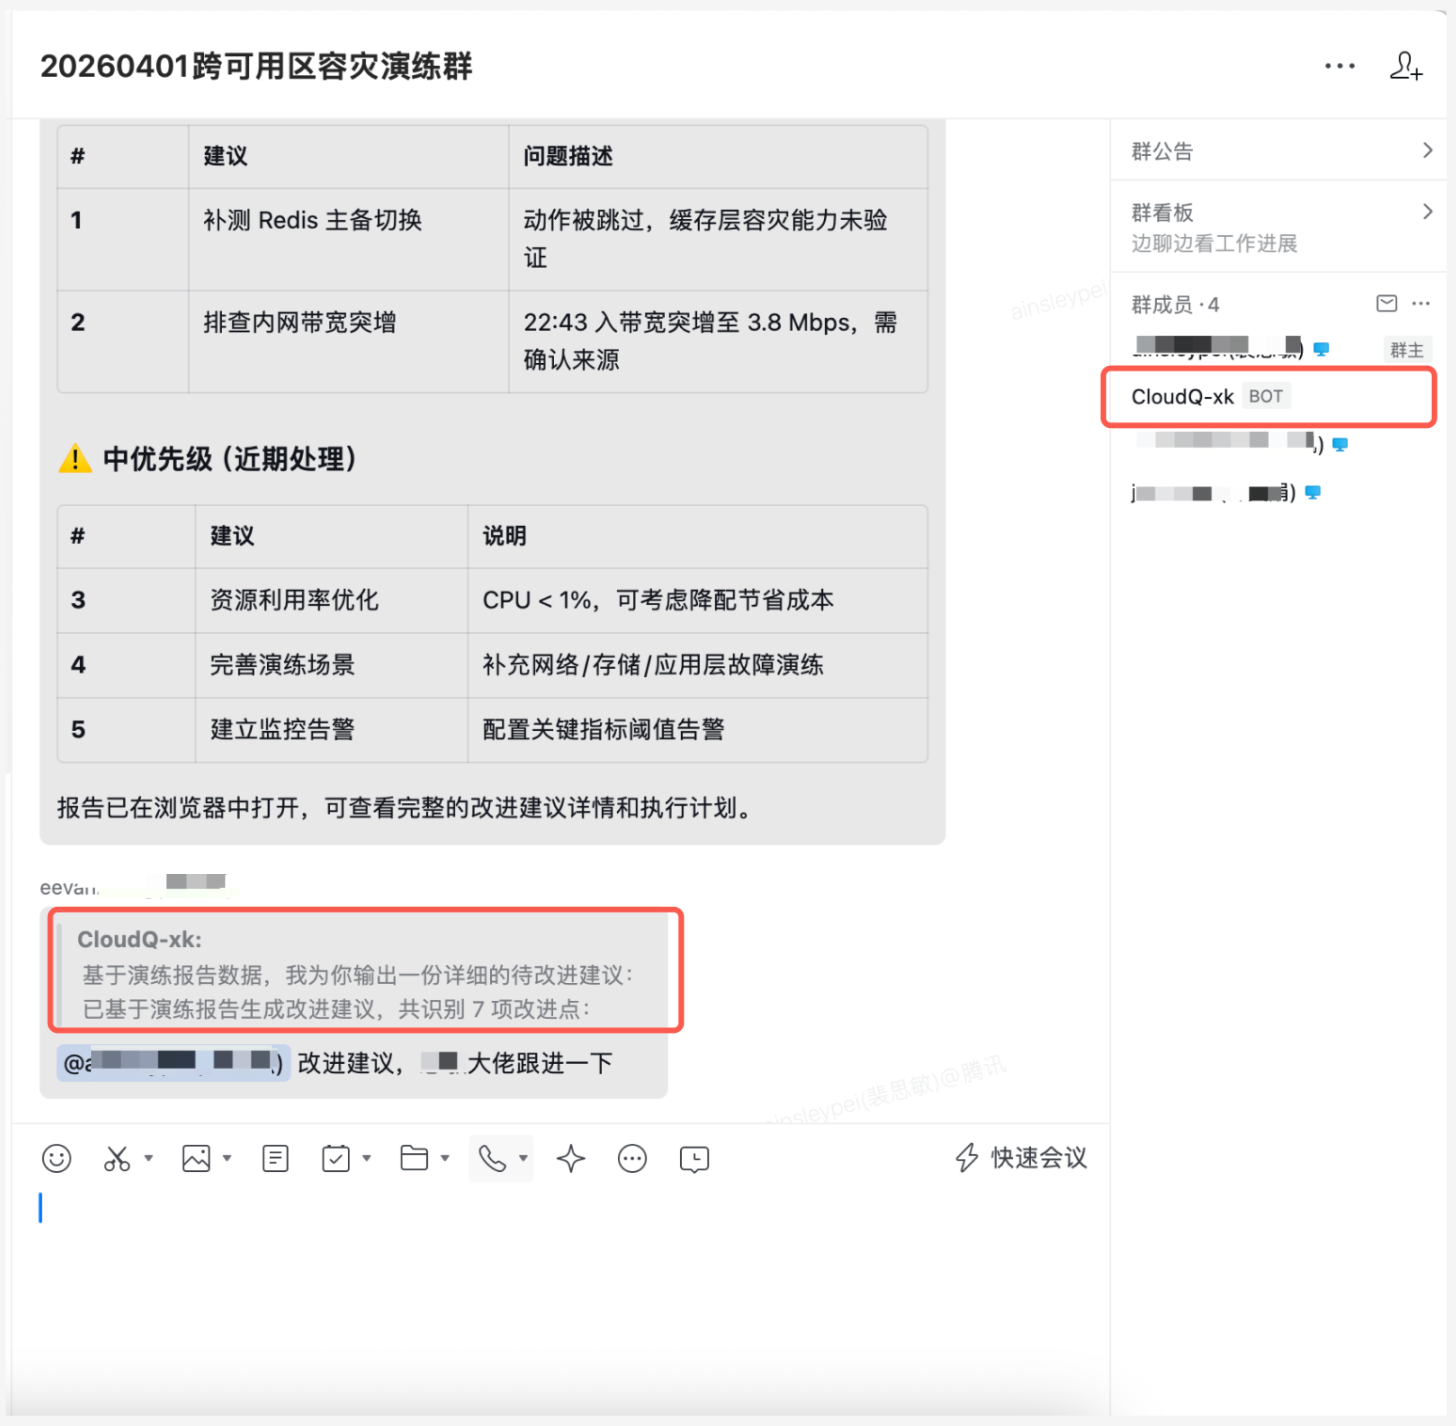Click the add member icon in the header
Screen dimensions: 1456x1426
(x=1407, y=66)
